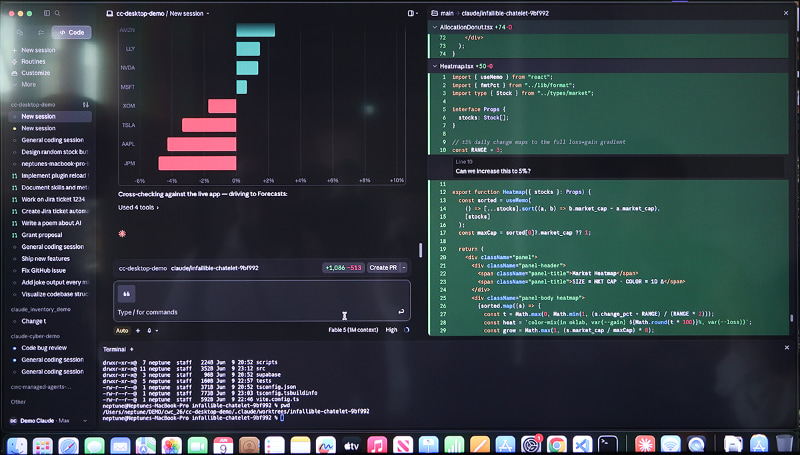This screenshot has height=455, width=800.
Task: Open Finder from the Dock
Action: 17,445
